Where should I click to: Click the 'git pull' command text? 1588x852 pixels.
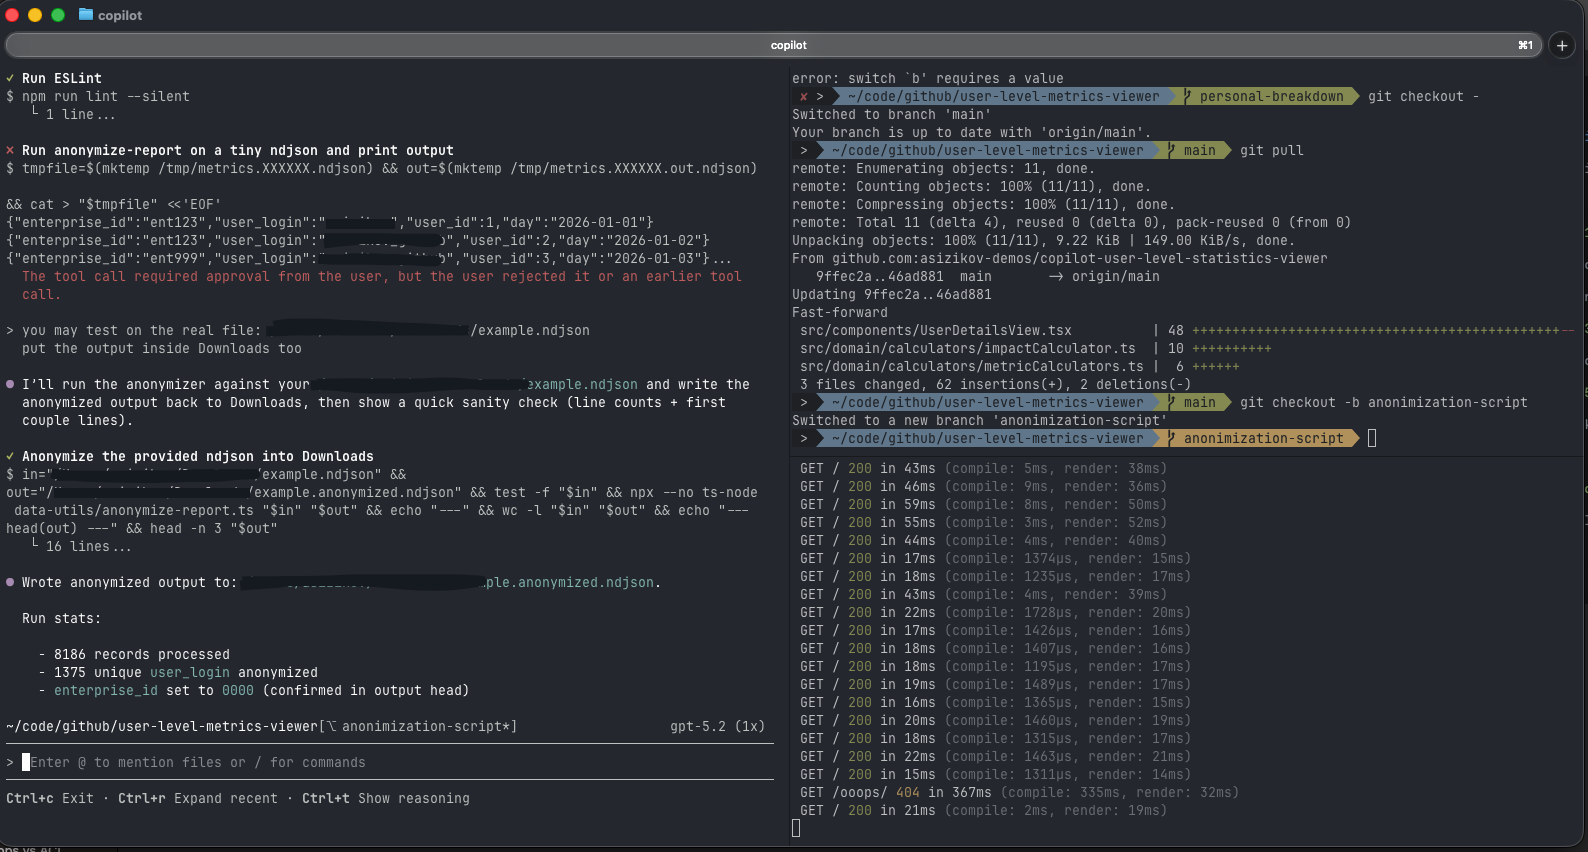tap(1272, 150)
